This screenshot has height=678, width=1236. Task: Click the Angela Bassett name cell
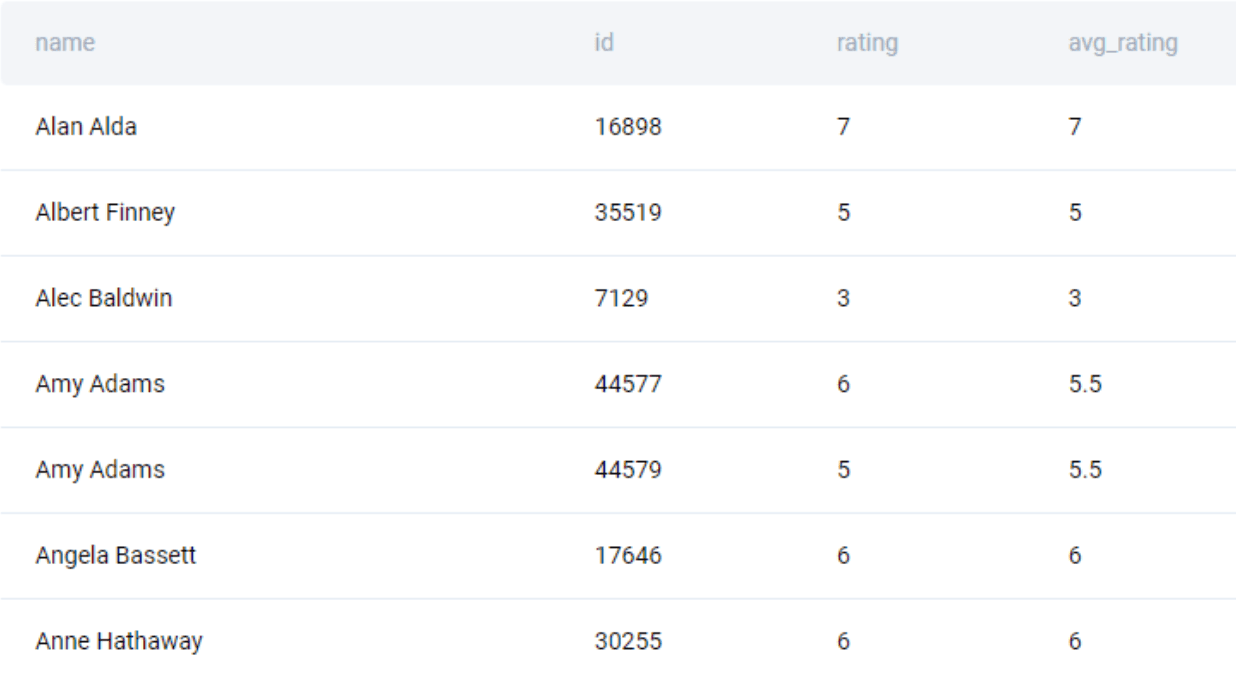click(x=116, y=555)
